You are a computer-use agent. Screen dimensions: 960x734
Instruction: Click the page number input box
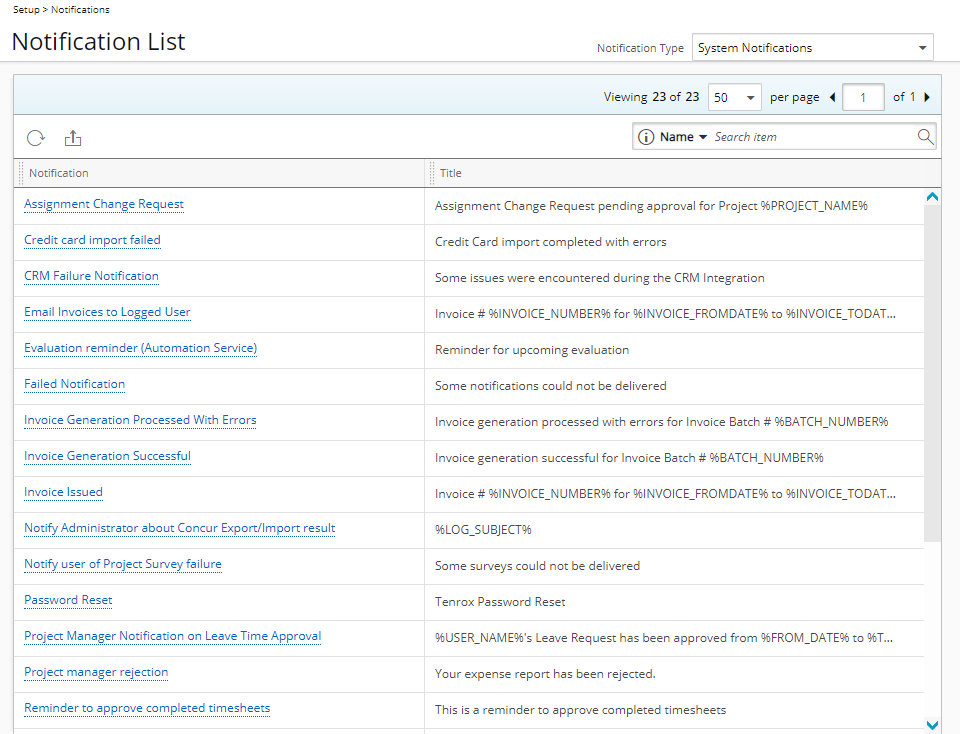[x=863, y=97]
